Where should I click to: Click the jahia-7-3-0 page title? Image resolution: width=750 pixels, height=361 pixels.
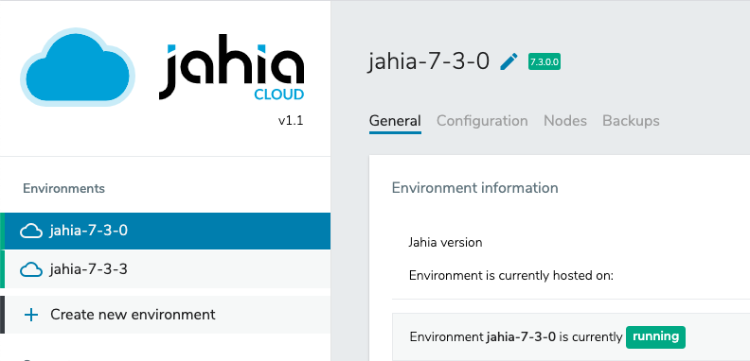pyautogui.click(x=429, y=62)
